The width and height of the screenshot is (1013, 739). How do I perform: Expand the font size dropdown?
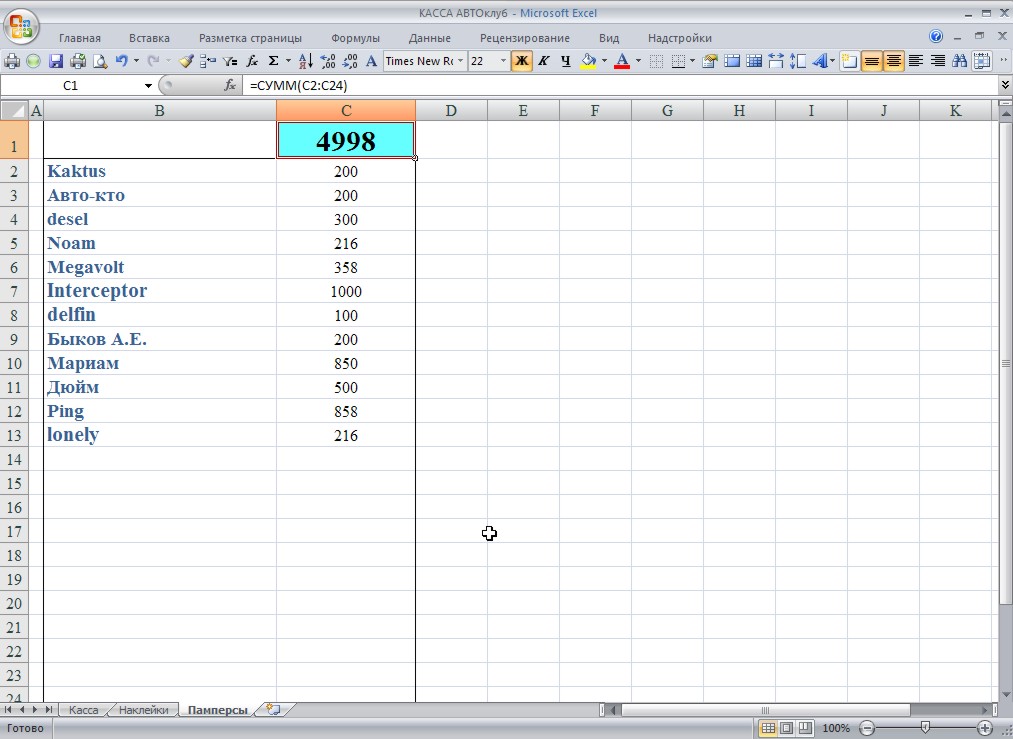pos(503,61)
